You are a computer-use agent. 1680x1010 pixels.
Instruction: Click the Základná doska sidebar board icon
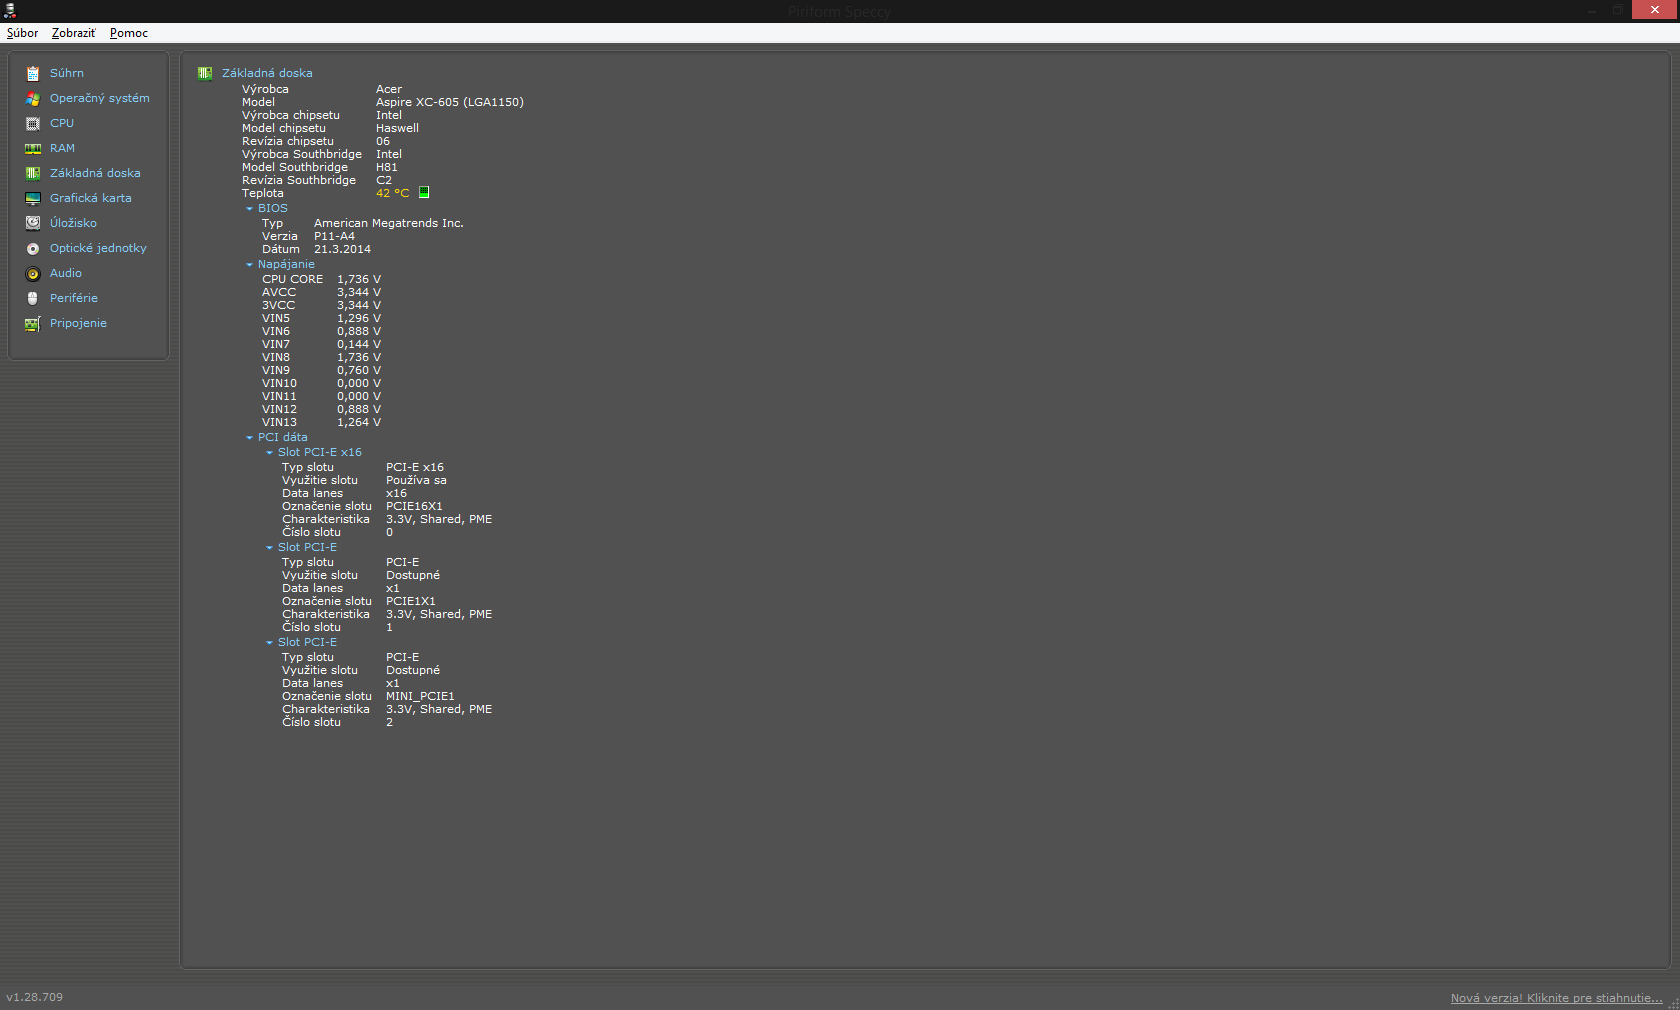33,173
